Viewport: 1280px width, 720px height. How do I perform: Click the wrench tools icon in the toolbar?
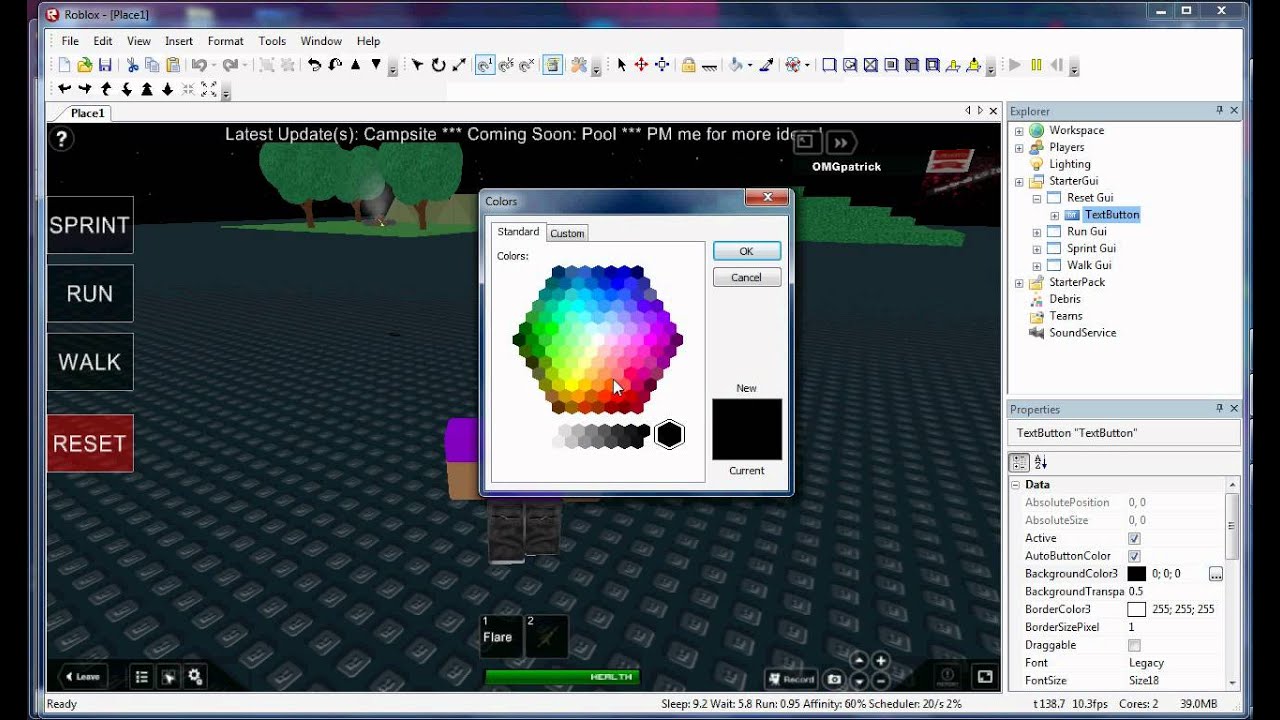[578, 65]
